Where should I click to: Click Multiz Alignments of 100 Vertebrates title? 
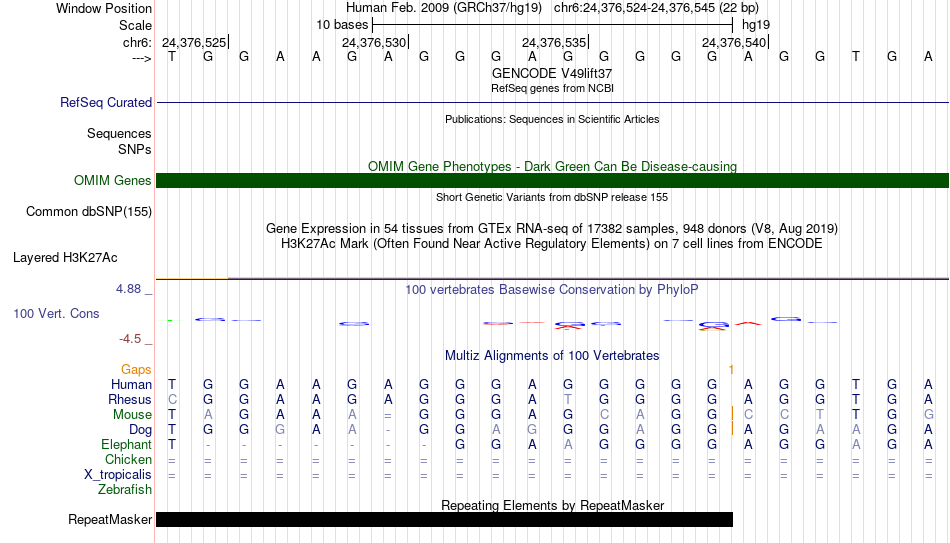[552, 355]
